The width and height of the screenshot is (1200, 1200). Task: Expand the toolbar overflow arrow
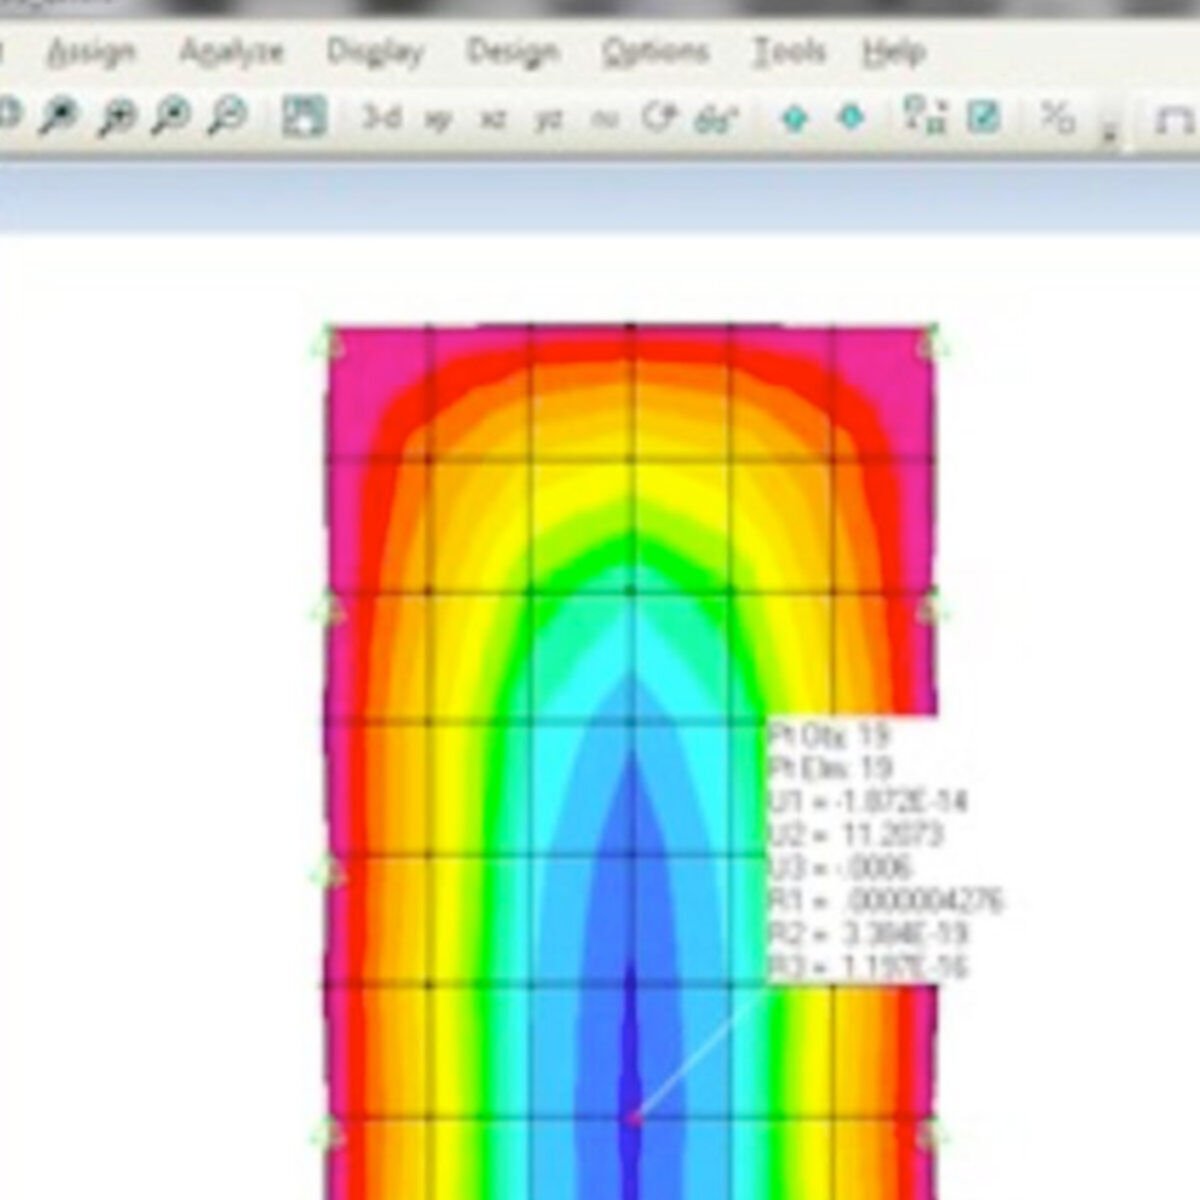pos(1110,132)
